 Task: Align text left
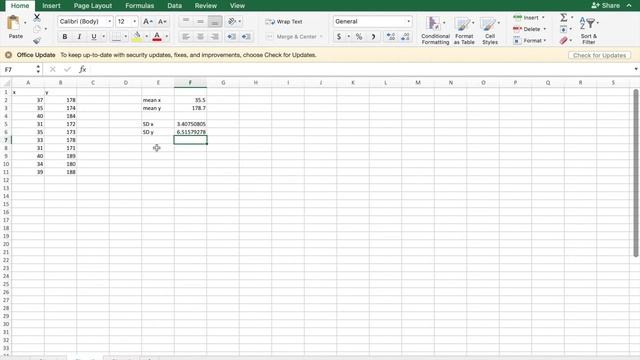click(186, 37)
